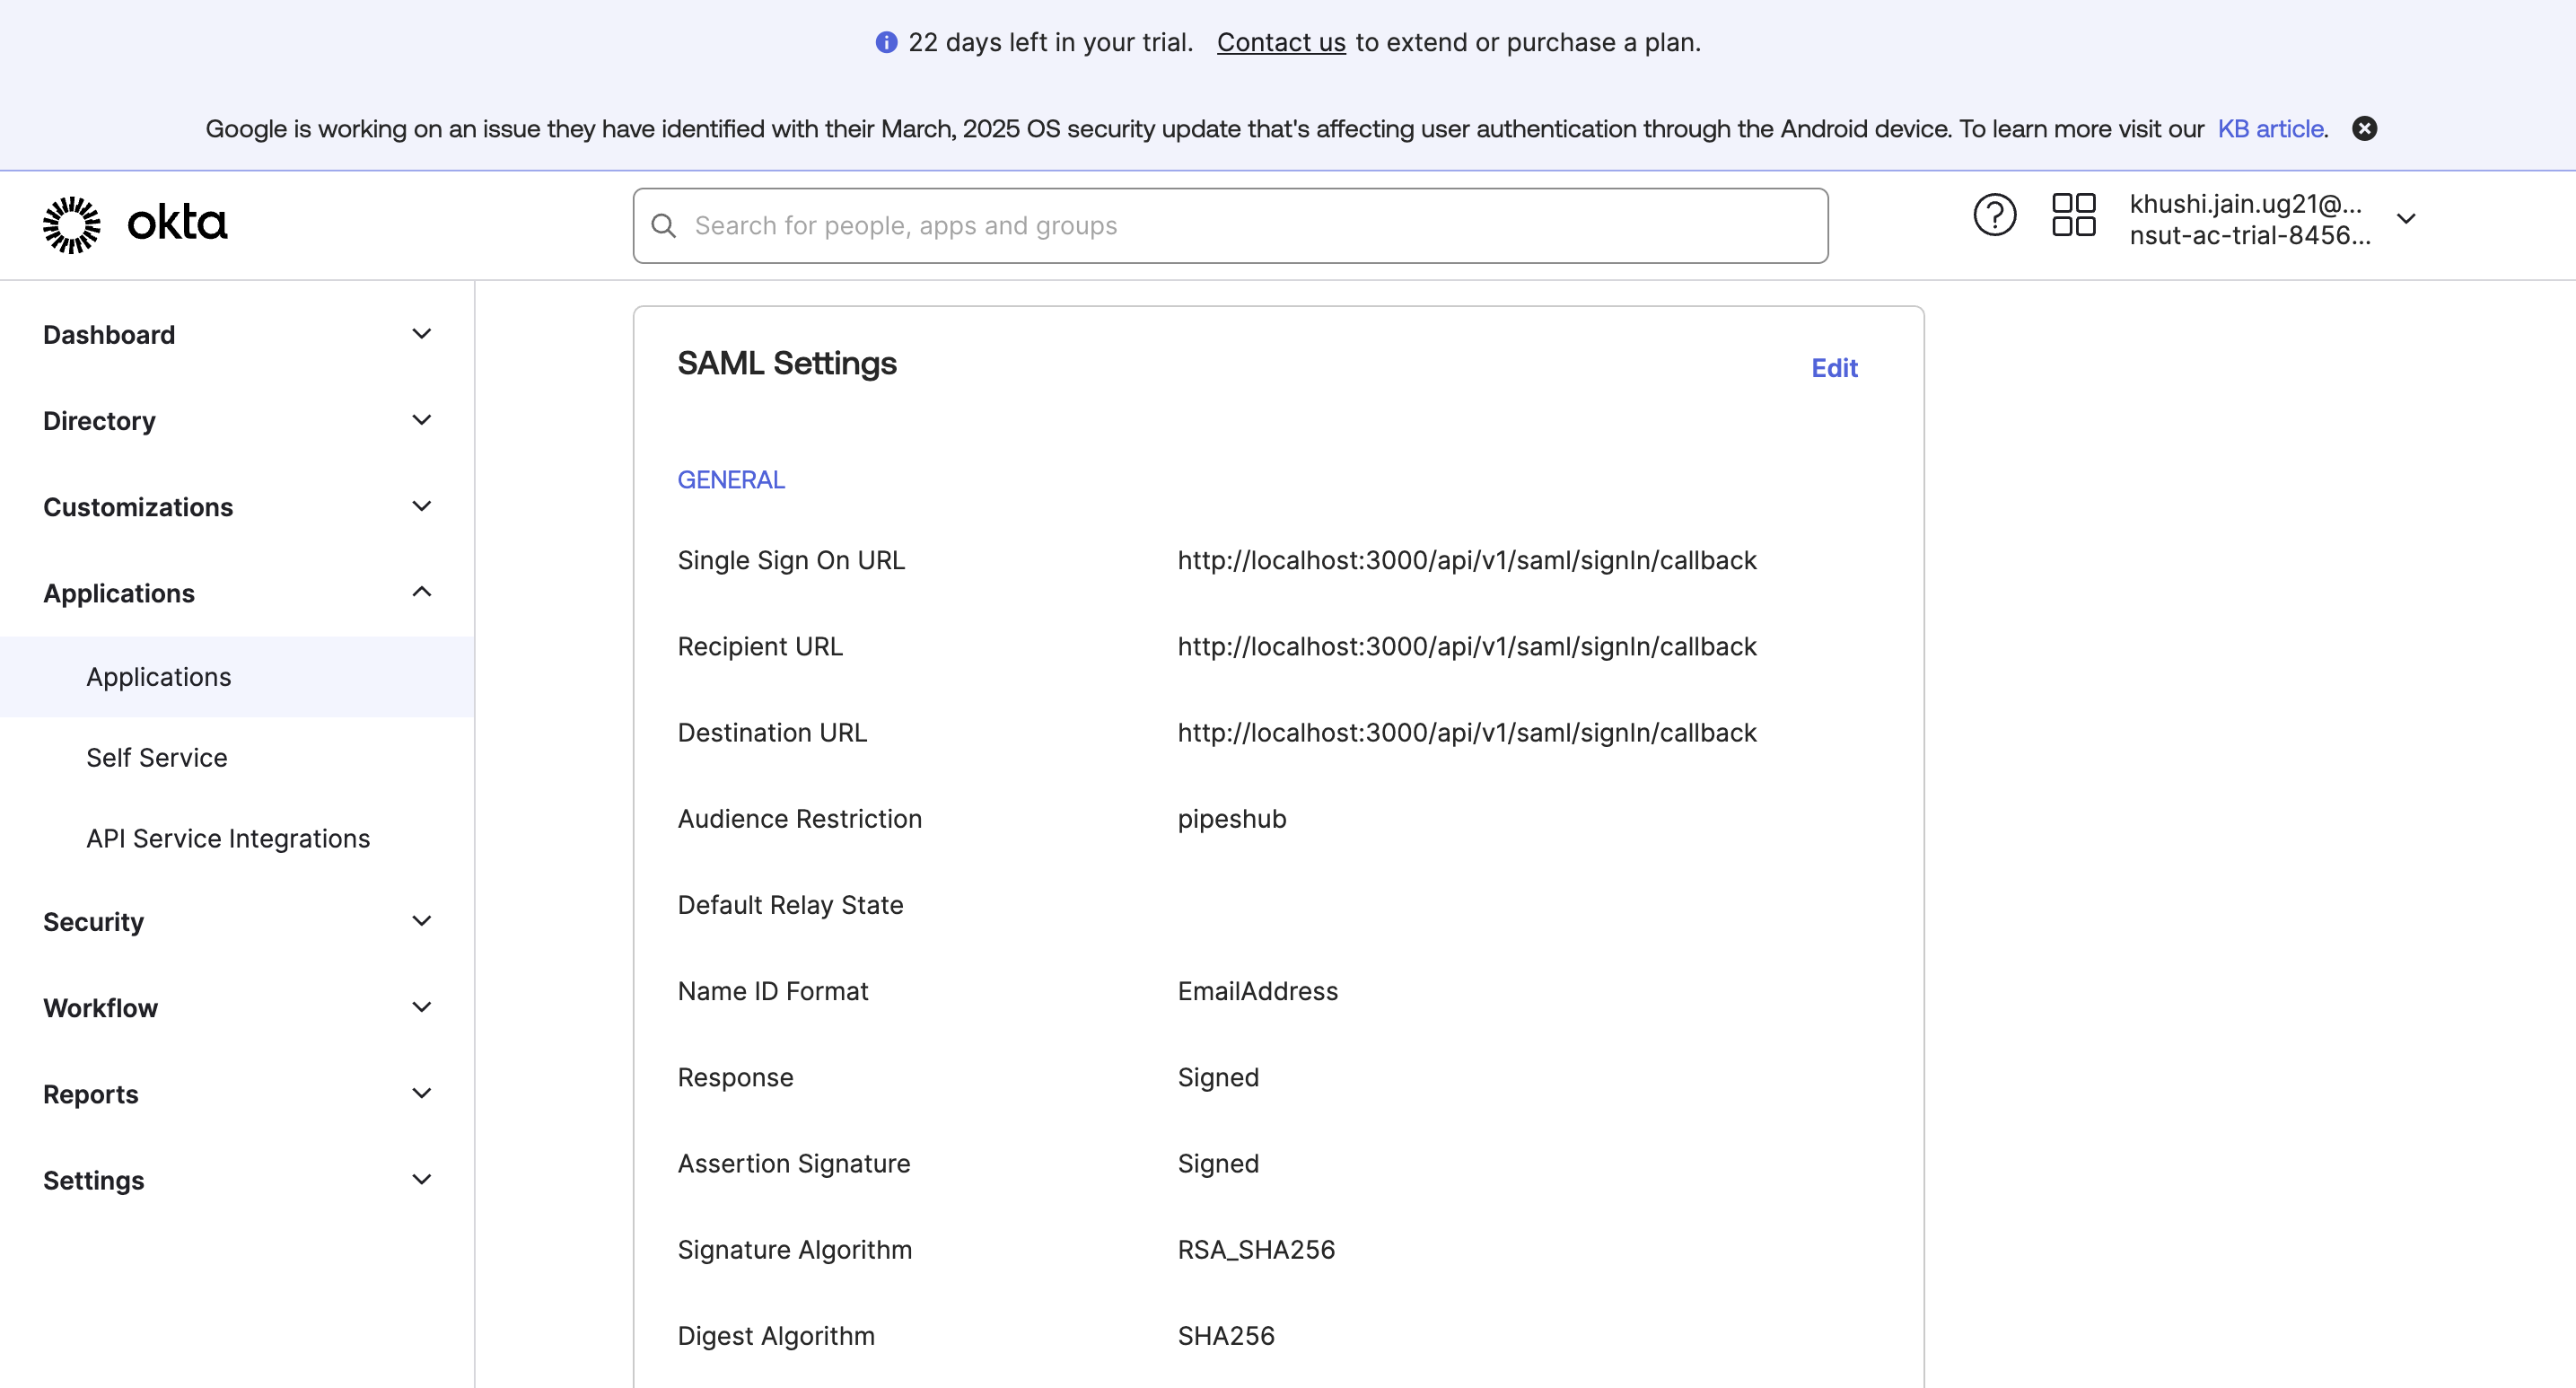Follow the Contact us link

pos(1280,42)
